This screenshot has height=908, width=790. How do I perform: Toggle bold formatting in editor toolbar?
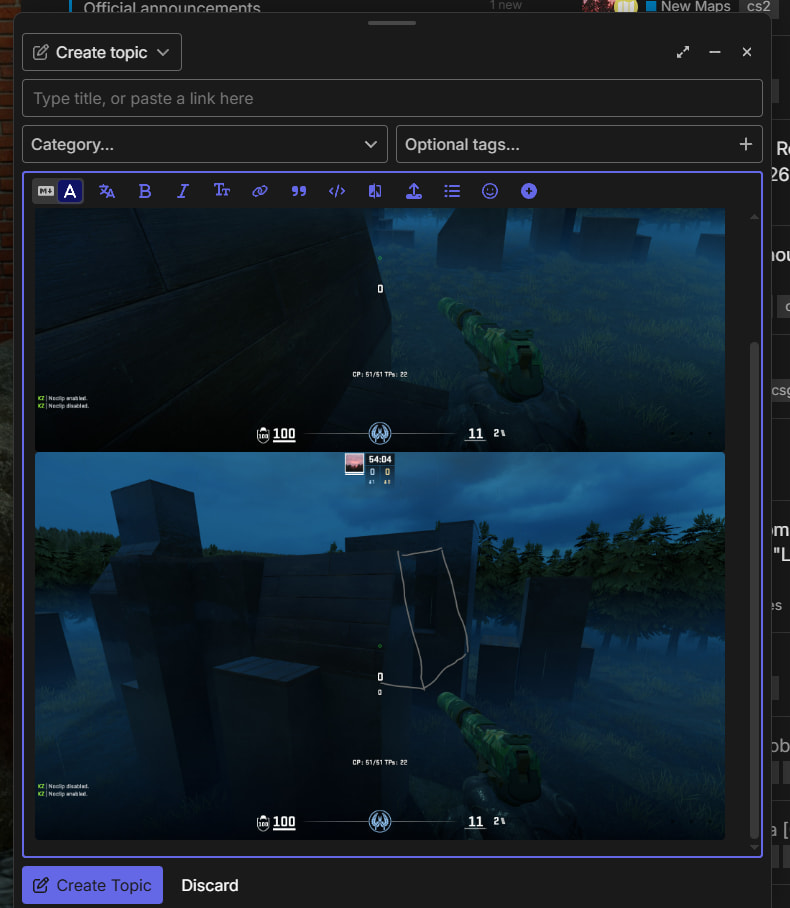click(x=145, y=191)
